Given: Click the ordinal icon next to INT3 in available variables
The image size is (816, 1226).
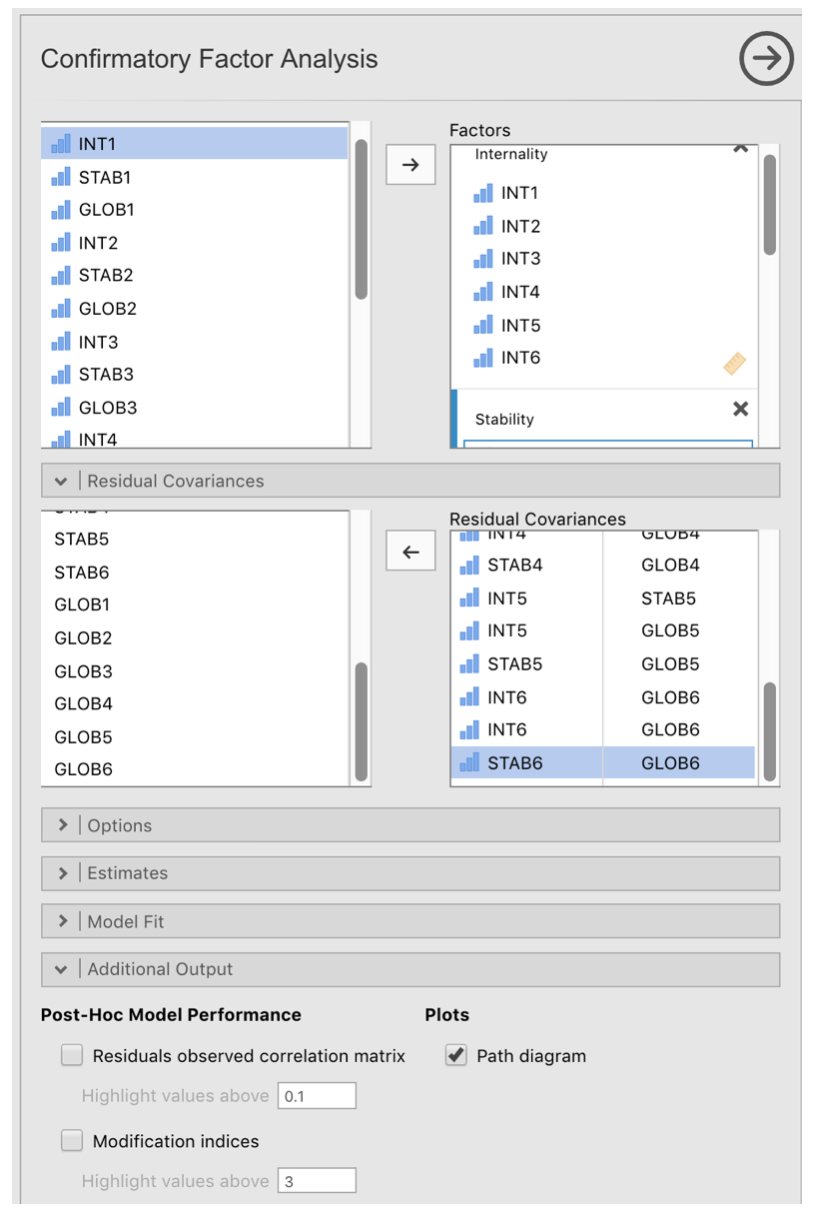Looking at the screenshot, I should (x=61, y=342).
